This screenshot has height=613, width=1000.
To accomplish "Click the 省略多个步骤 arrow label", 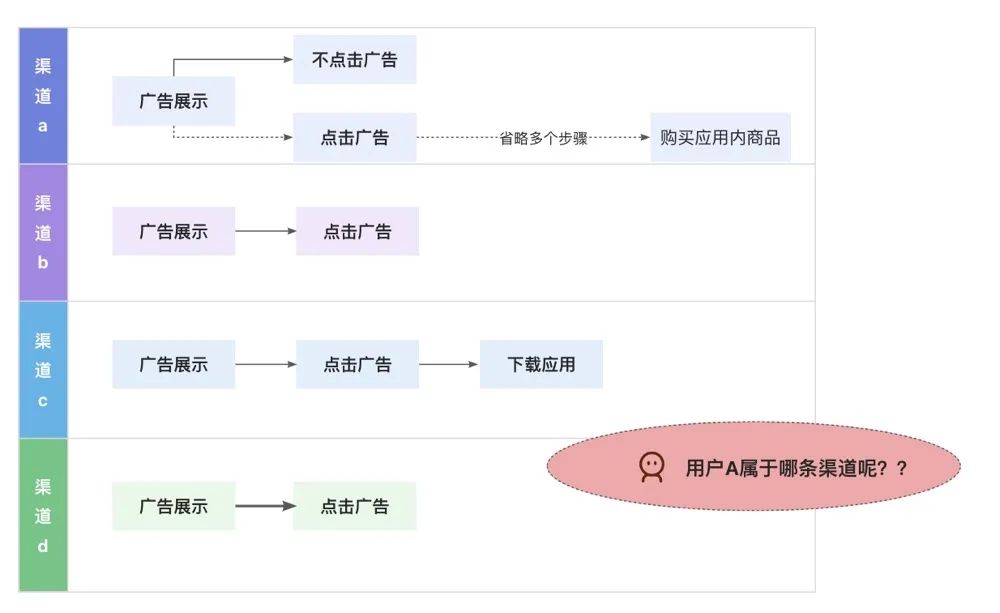I will click(x=543, y=139).
